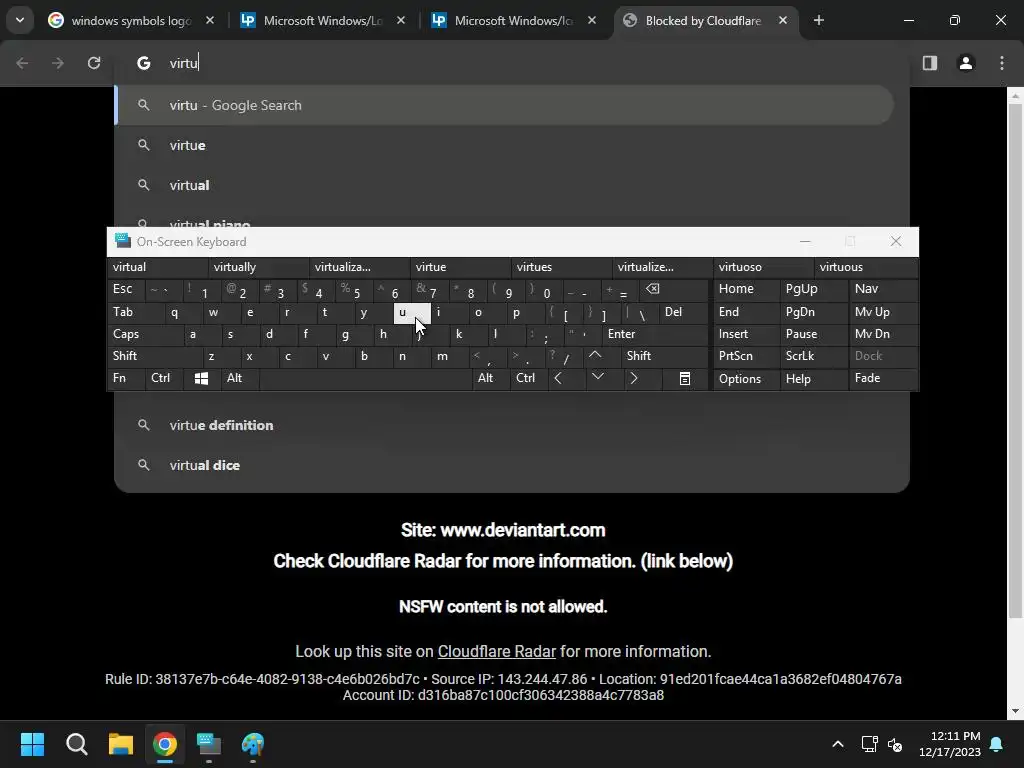
Task: Click the context menu key icon
Action: point(684,379)
